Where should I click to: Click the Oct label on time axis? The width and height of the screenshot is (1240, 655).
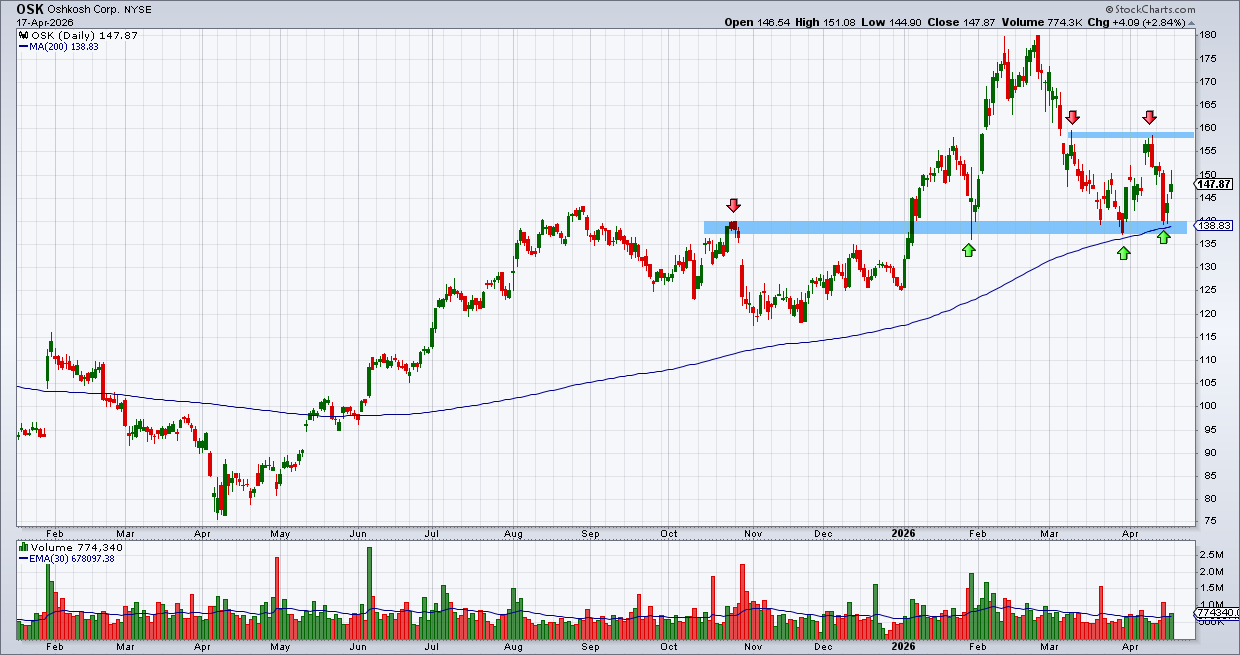pyautogui.click(x=668, y=534)
